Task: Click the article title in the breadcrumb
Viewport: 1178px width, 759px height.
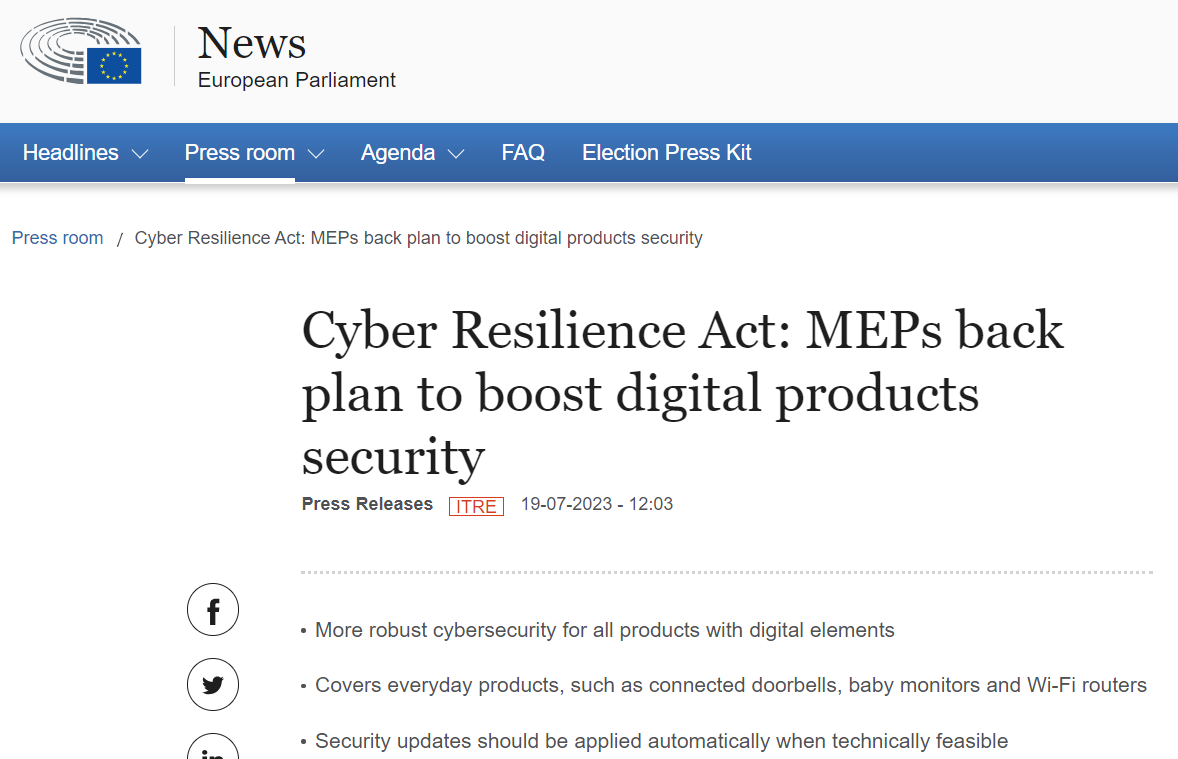Action: (418, 238)
